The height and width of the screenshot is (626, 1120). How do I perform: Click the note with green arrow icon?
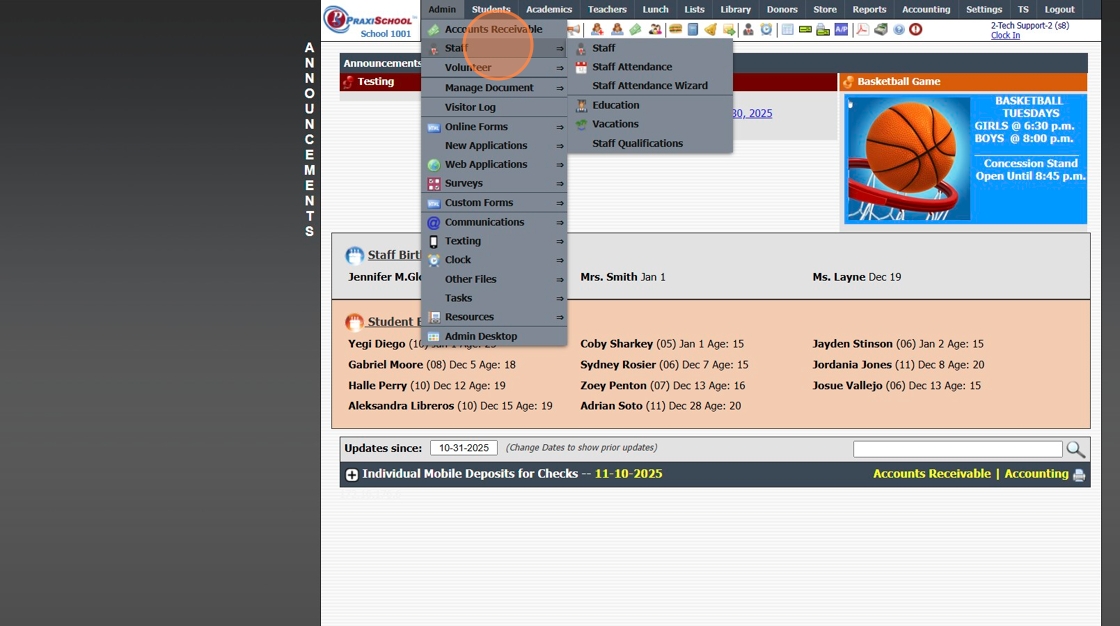click(729, 29)
